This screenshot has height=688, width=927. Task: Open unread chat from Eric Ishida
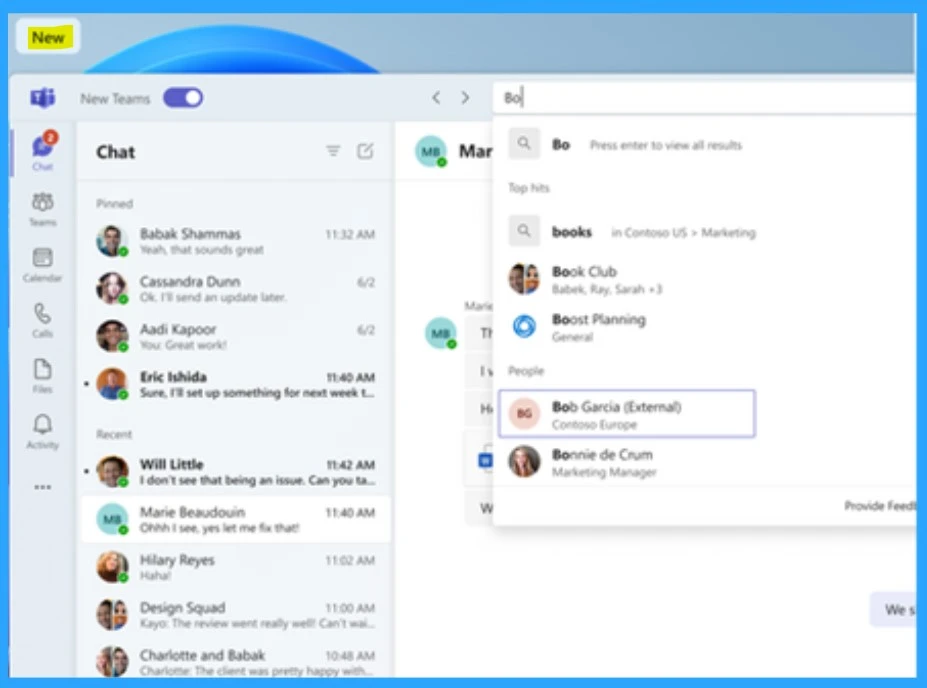[235, 384]
